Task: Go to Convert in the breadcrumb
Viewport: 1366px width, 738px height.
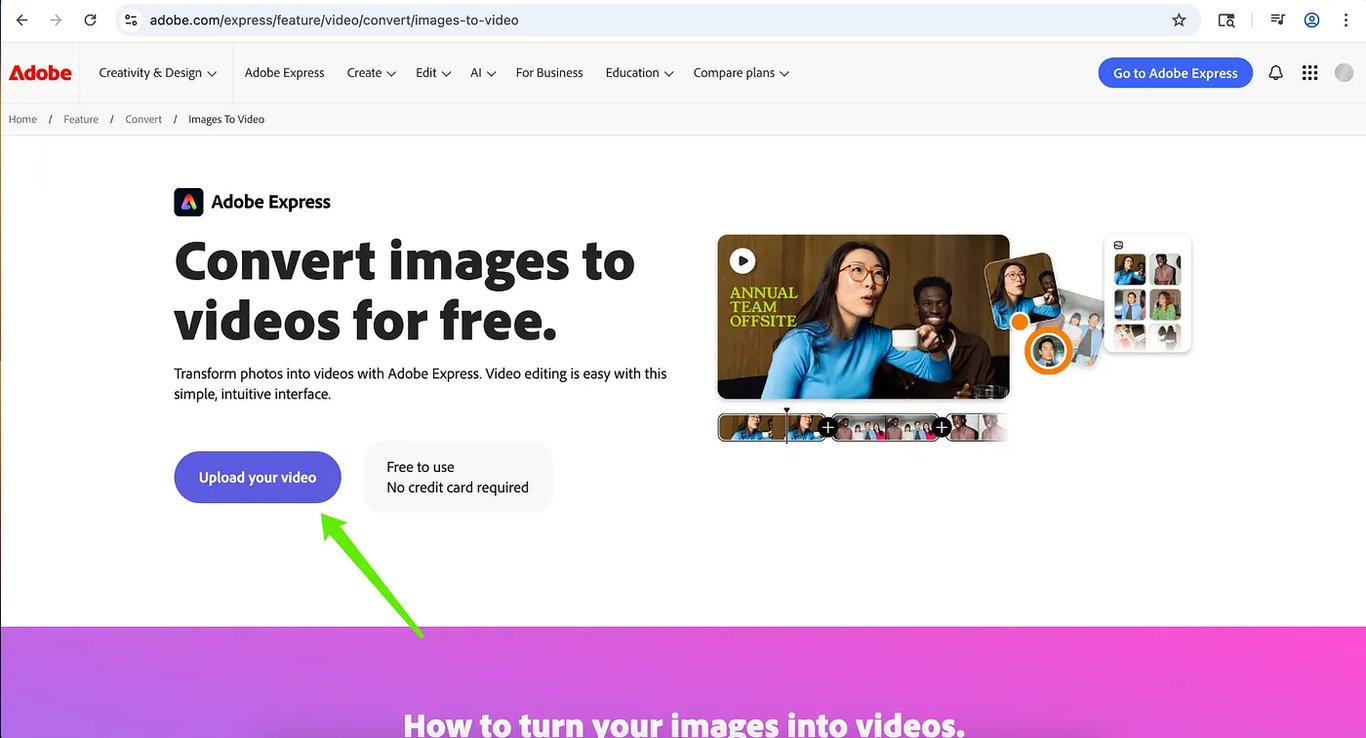Action: [x=143, y=119]
